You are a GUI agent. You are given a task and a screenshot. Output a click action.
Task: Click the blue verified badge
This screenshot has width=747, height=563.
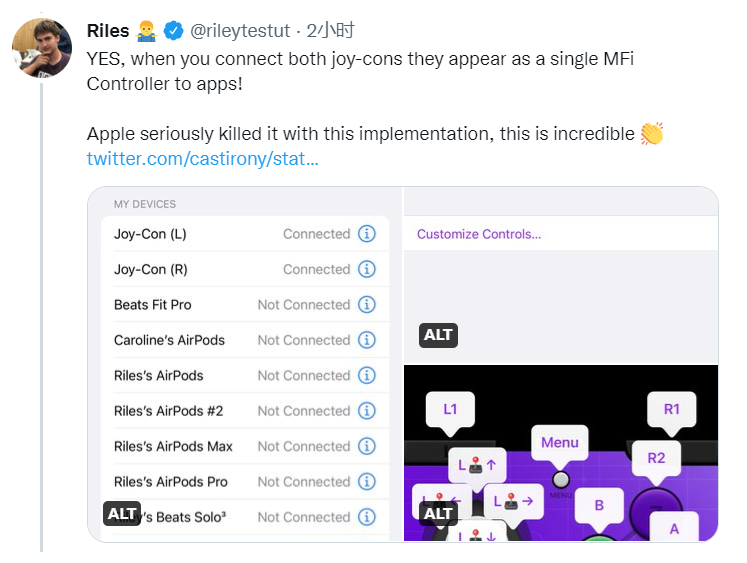click(174, 31)
